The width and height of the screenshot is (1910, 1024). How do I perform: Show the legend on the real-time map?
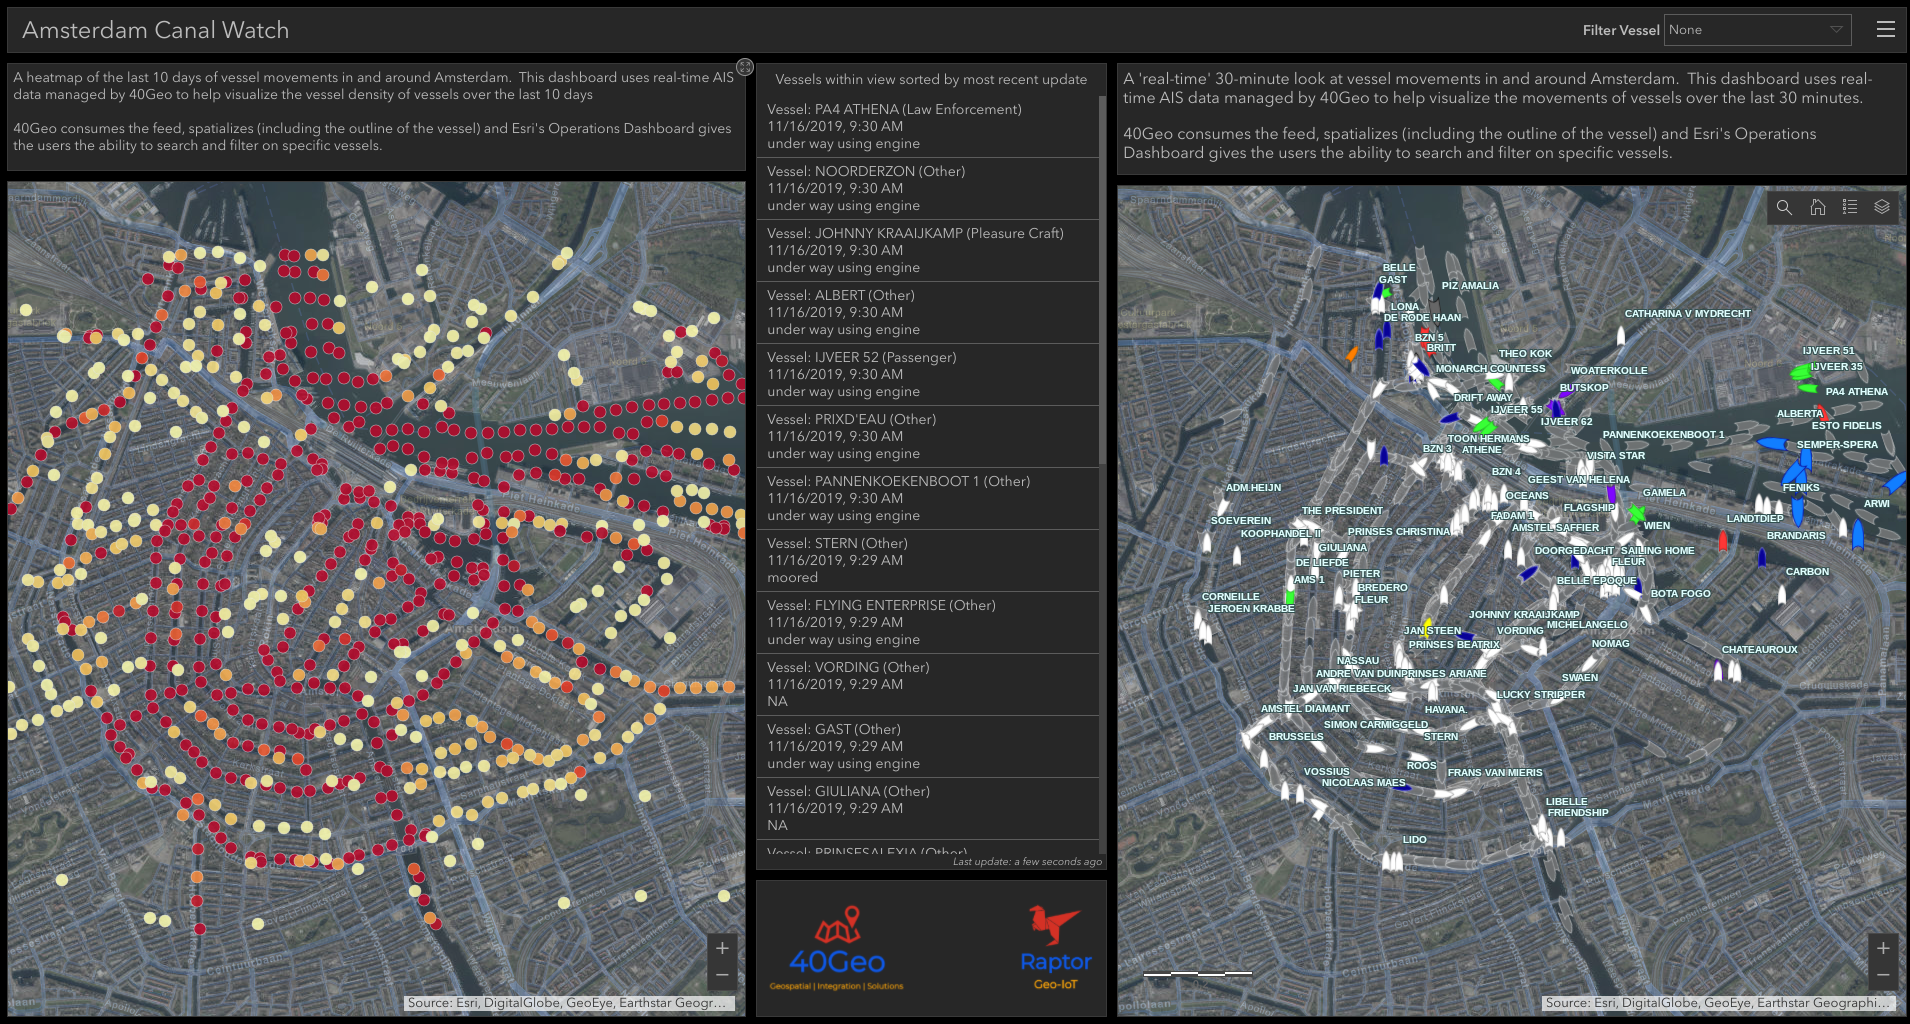(x=1850, y=207)
